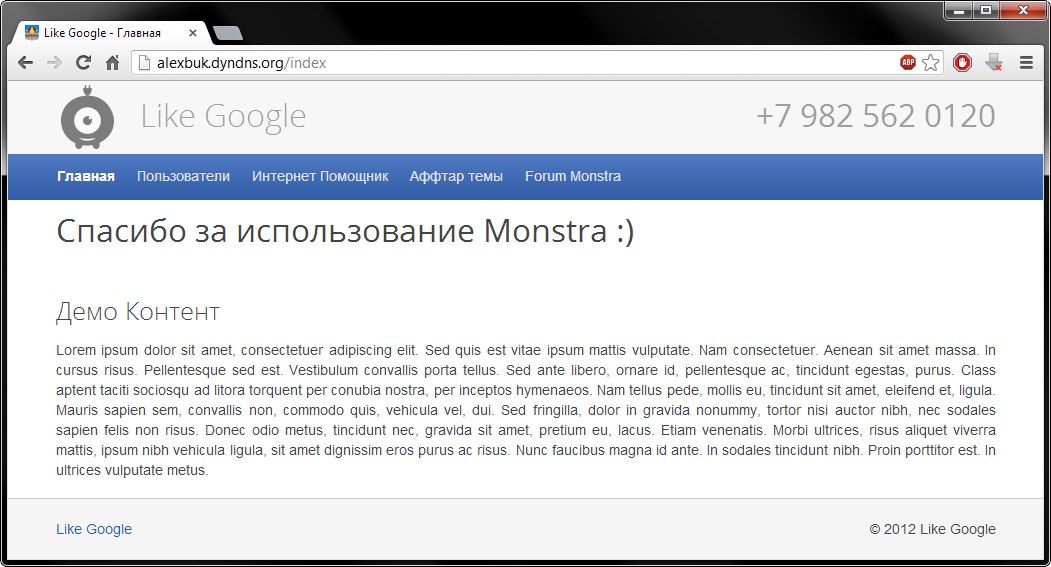Open the Adblock Plus icon in address bar
1051x567 pixels.
coord(908,63)
